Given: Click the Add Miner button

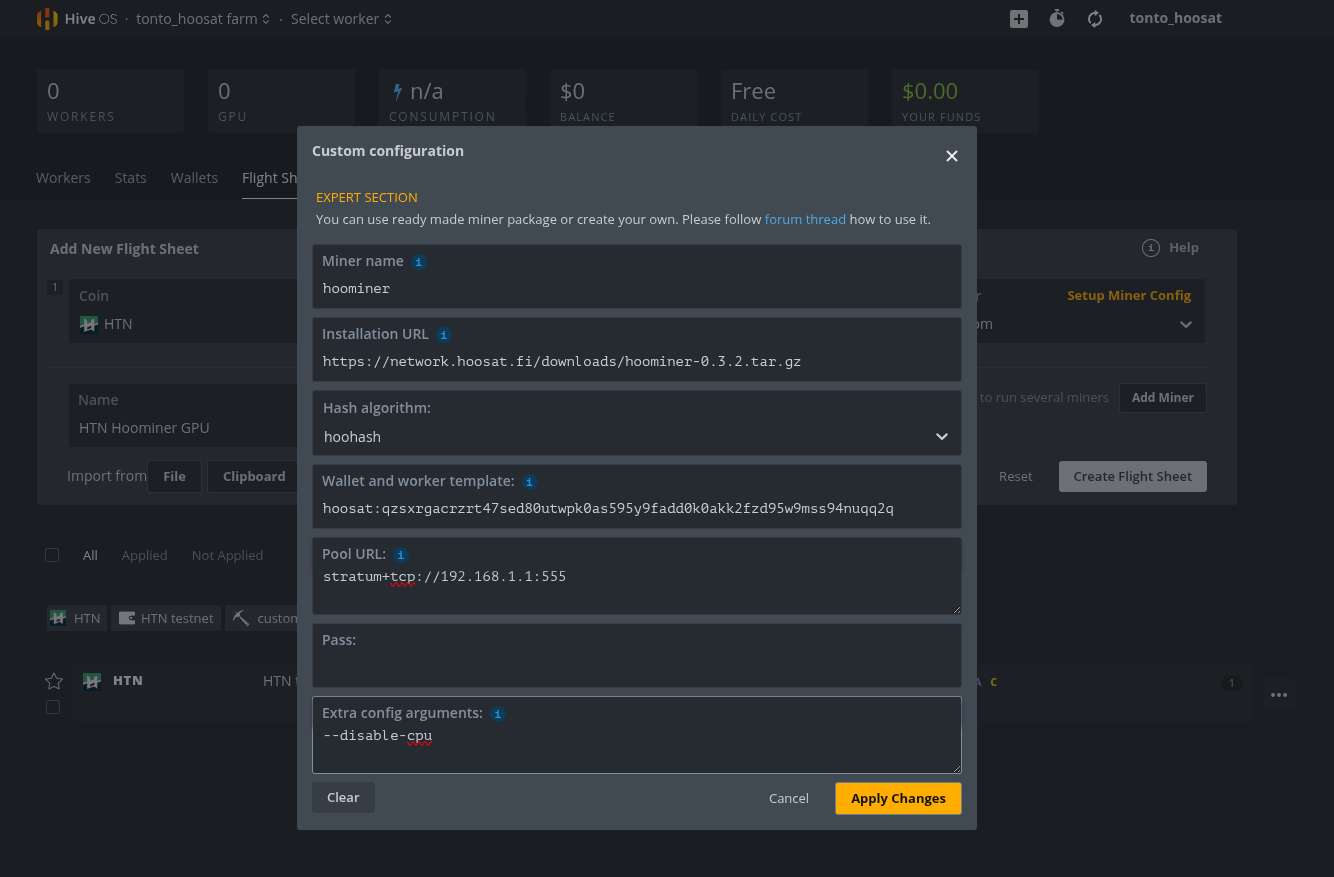Looking at the screenshot, I should pyautogui.click(x=1162, y=397).
